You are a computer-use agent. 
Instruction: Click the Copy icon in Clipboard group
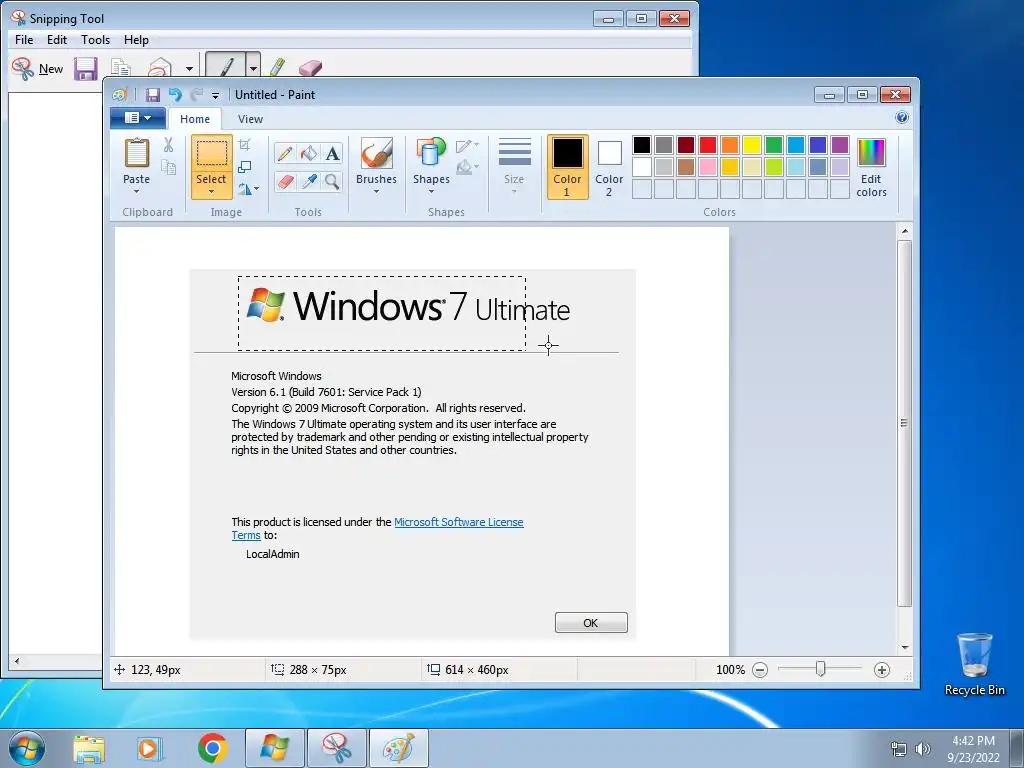[x=168, y=167]
